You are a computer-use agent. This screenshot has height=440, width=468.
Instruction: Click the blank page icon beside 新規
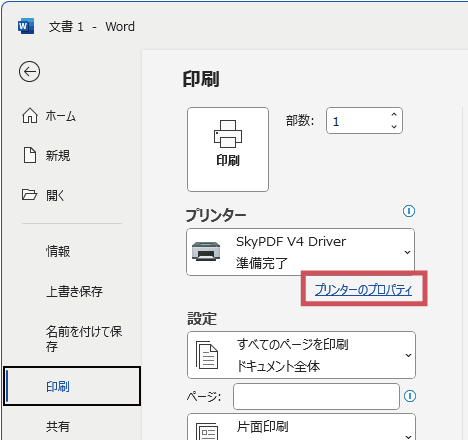pos(30,155)
